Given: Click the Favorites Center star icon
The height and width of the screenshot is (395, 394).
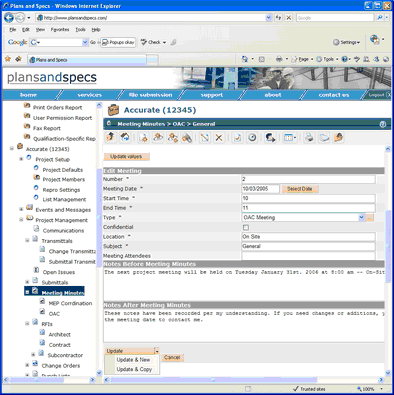Looking at the screenshot, I should tap(8, 59).
